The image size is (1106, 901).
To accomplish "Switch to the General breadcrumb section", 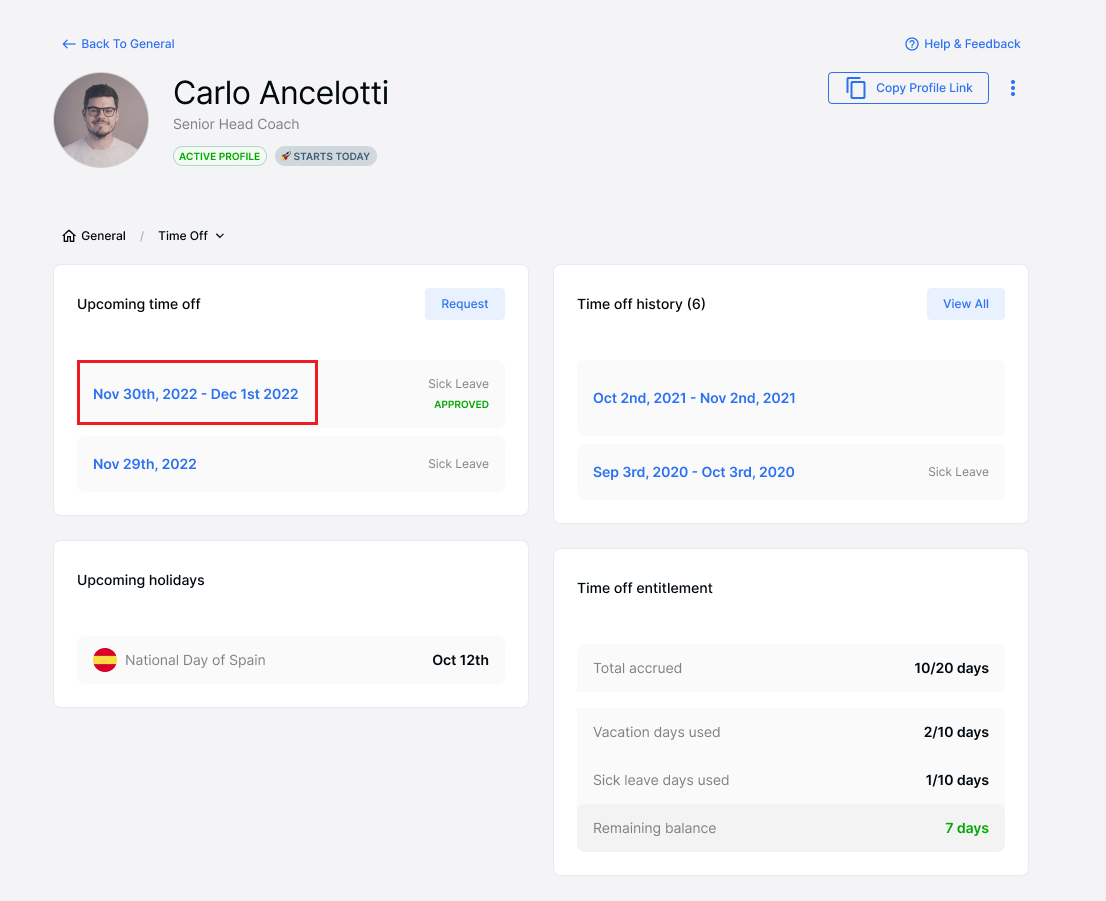I will [x=102, y=235].
